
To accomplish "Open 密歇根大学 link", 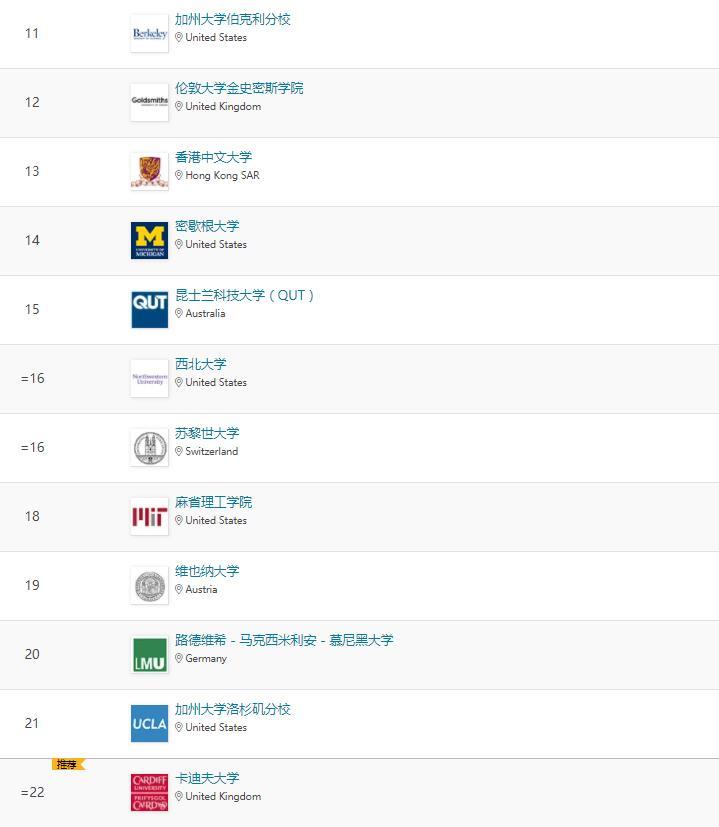I will [207, 226].
